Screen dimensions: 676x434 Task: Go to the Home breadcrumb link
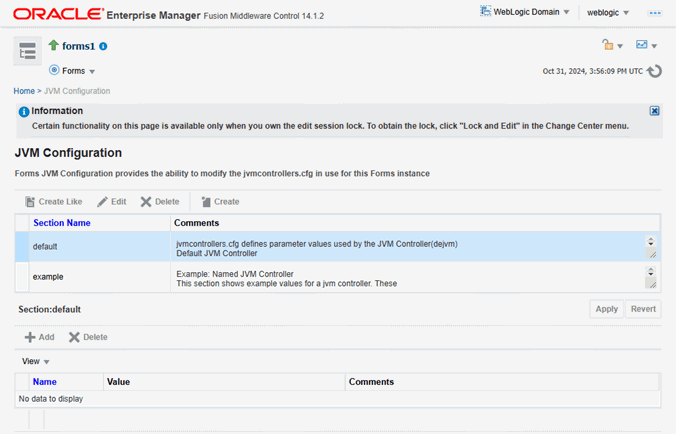point(24,91)
